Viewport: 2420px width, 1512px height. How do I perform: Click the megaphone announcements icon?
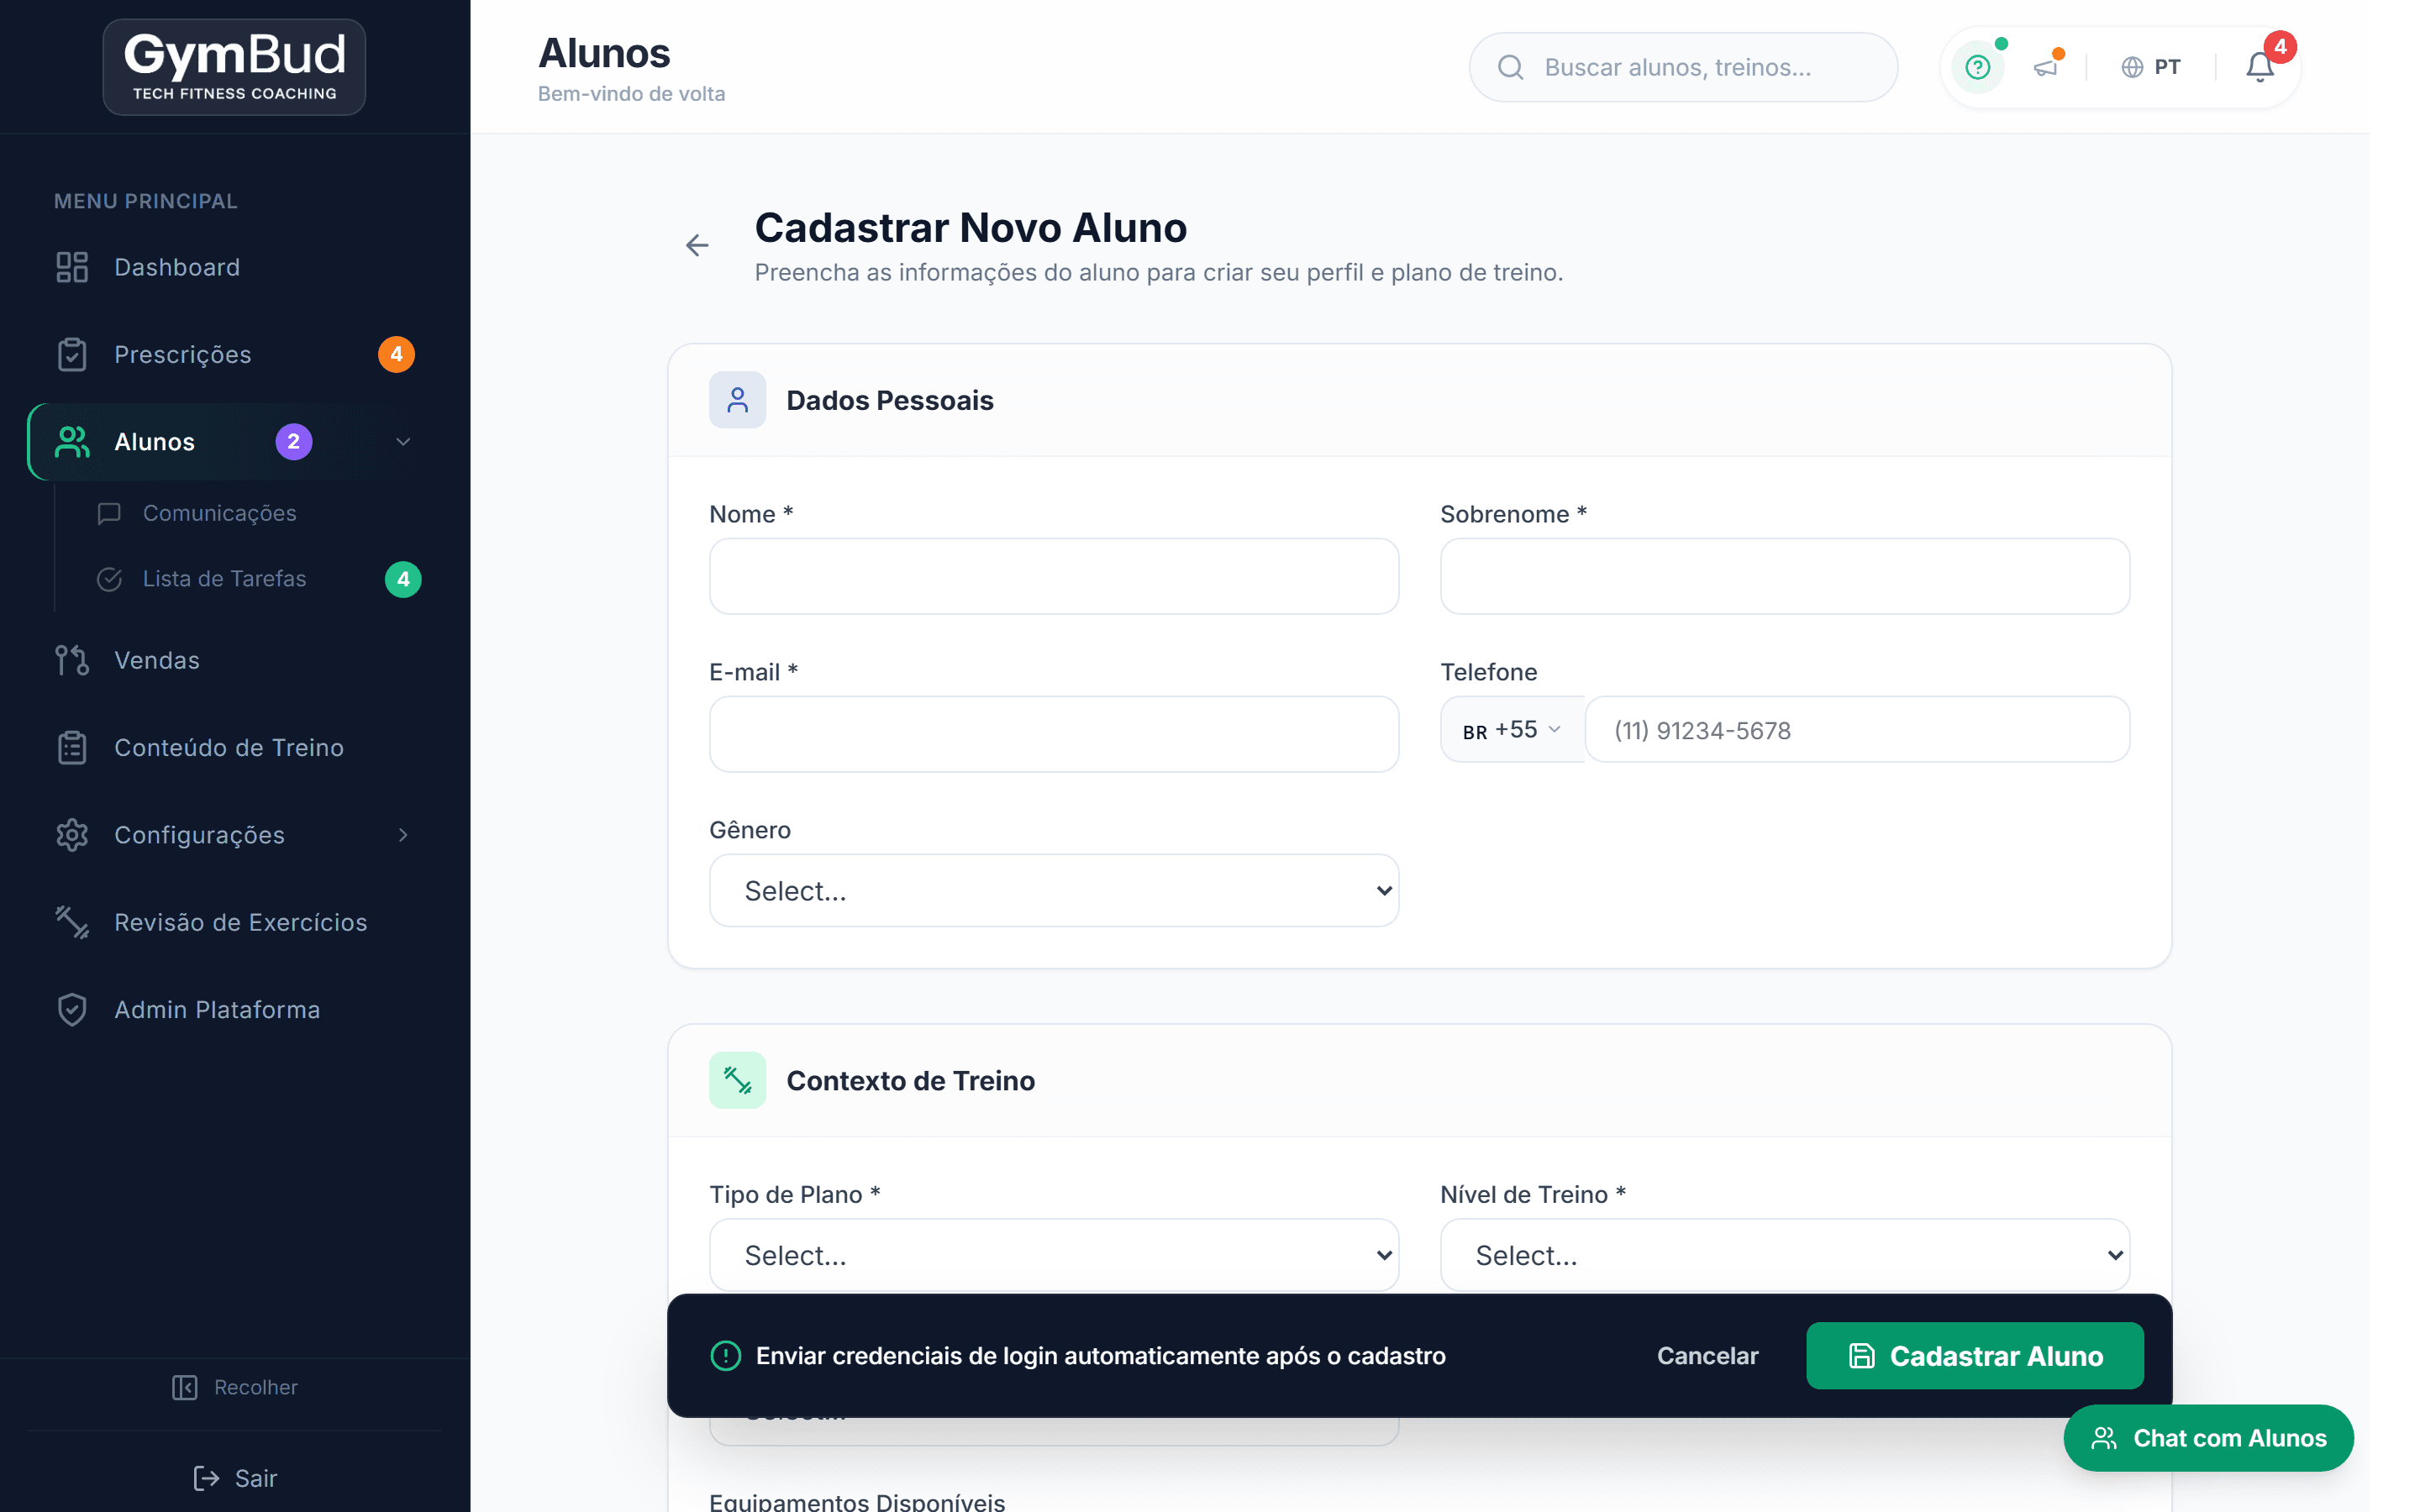2045,67
